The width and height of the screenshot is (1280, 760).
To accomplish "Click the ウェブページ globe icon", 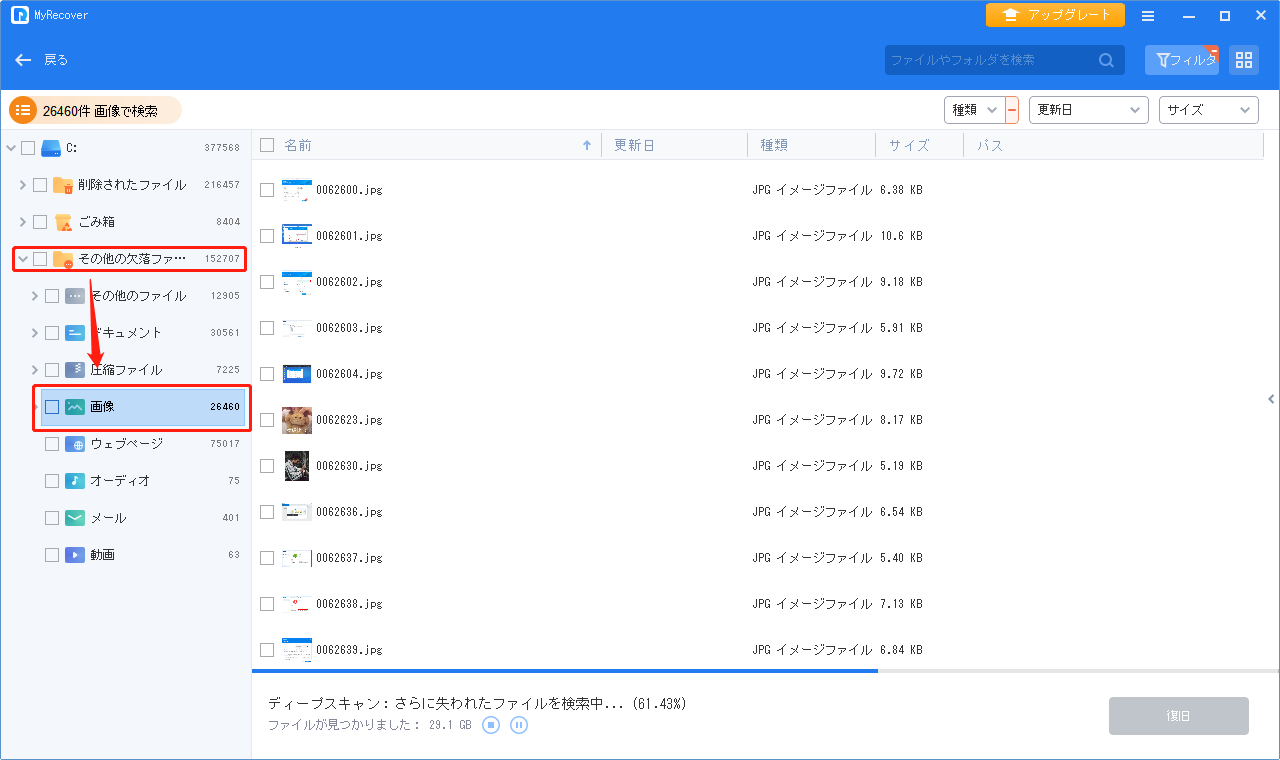I will (x=75, y=444).
